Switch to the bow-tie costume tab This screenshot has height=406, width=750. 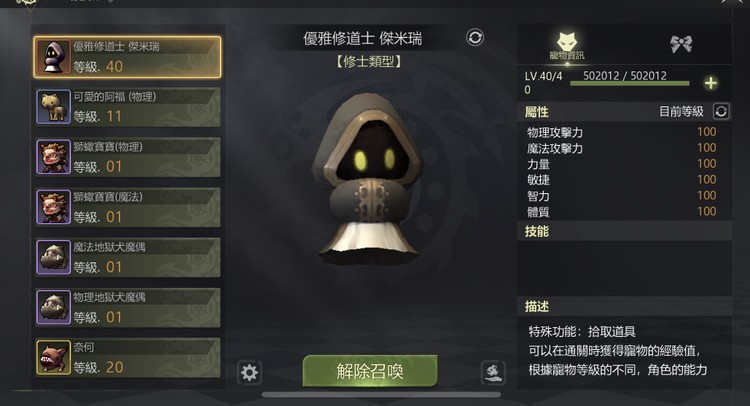(681, 44)
